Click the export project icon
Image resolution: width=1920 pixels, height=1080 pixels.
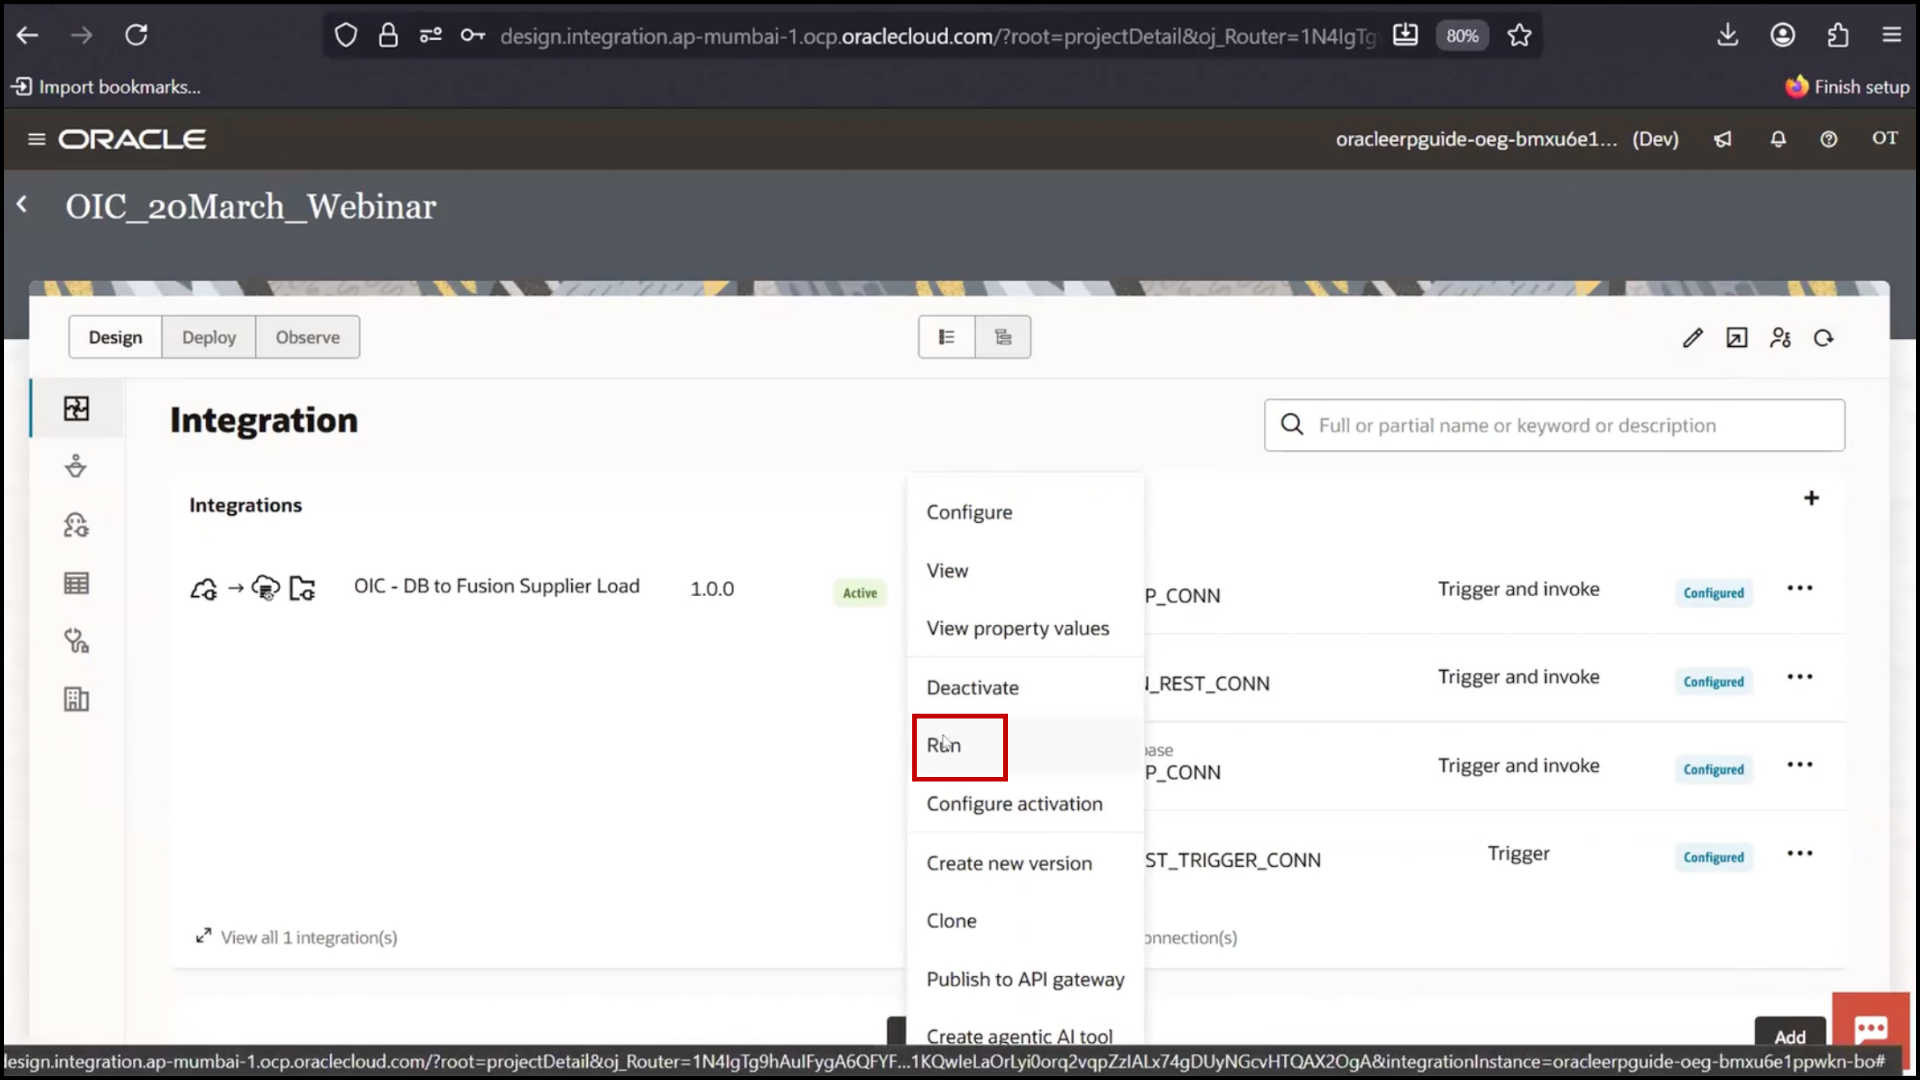click(x=1737, y=338)
